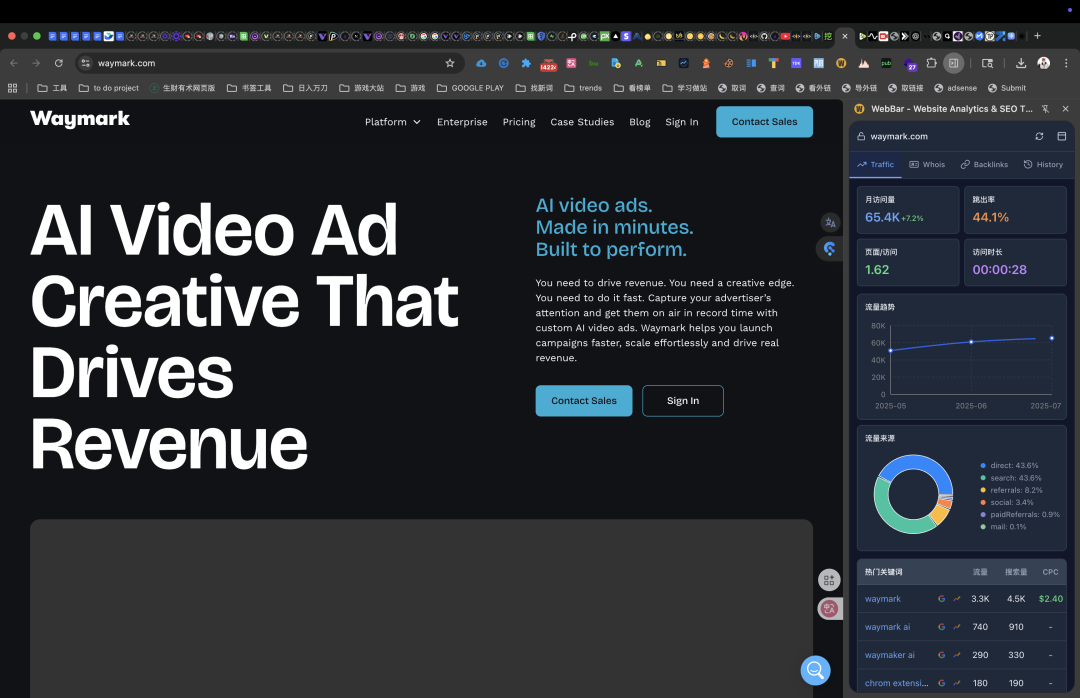Switch to the Traffic tab in WebBar
The image size is (1080, 698).
click(875, 165)
